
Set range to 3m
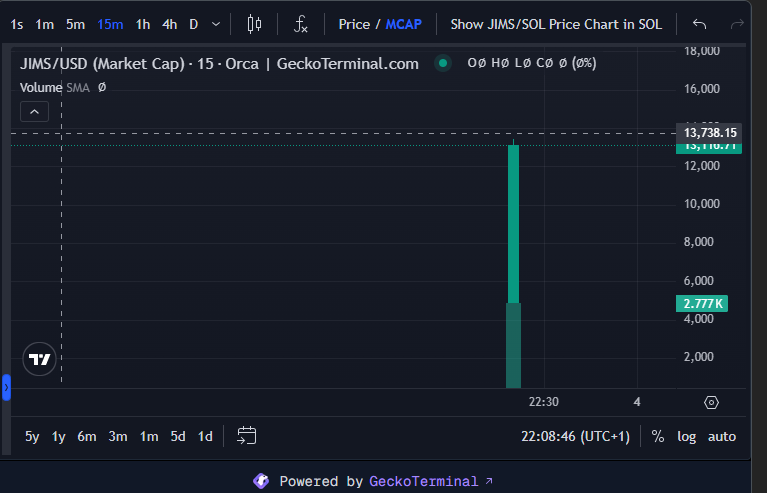[118, 436]
